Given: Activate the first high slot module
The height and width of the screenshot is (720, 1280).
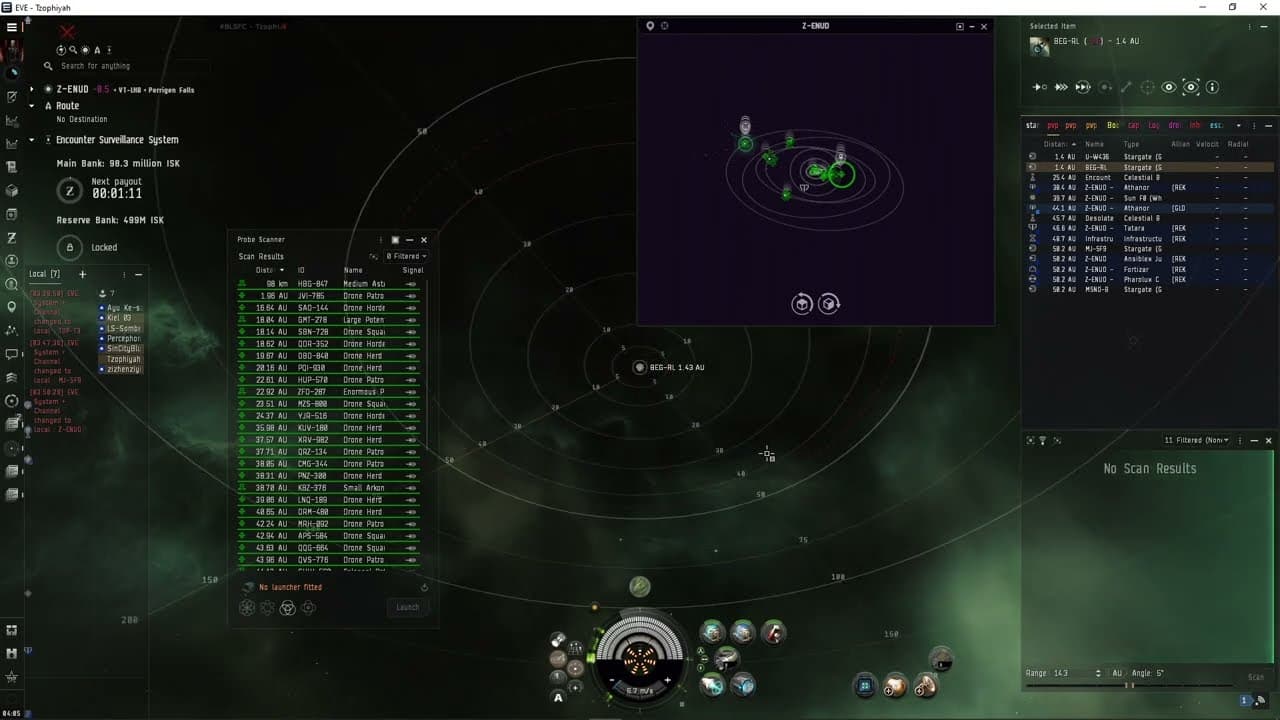Looking at the screenshot, I should tap(712, 632).
